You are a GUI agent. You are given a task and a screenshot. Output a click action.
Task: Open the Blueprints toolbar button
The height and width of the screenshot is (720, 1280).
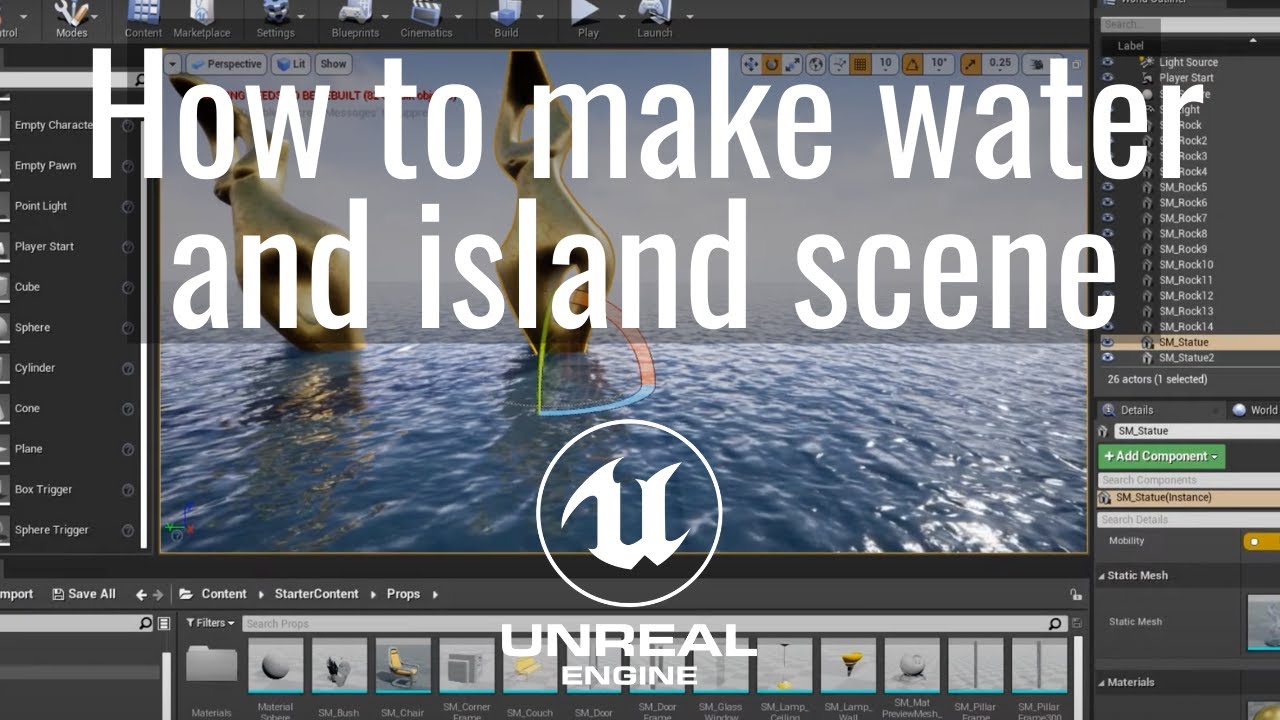tap(355, 19)
